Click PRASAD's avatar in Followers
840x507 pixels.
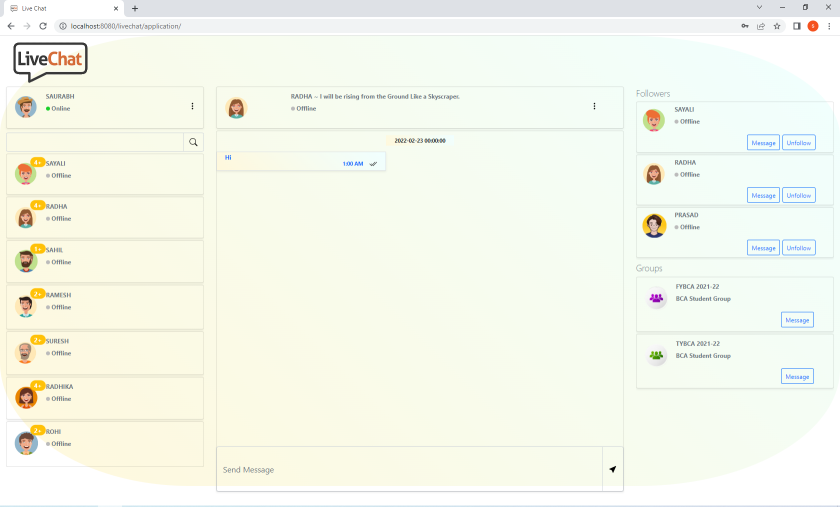click(654, 226)
